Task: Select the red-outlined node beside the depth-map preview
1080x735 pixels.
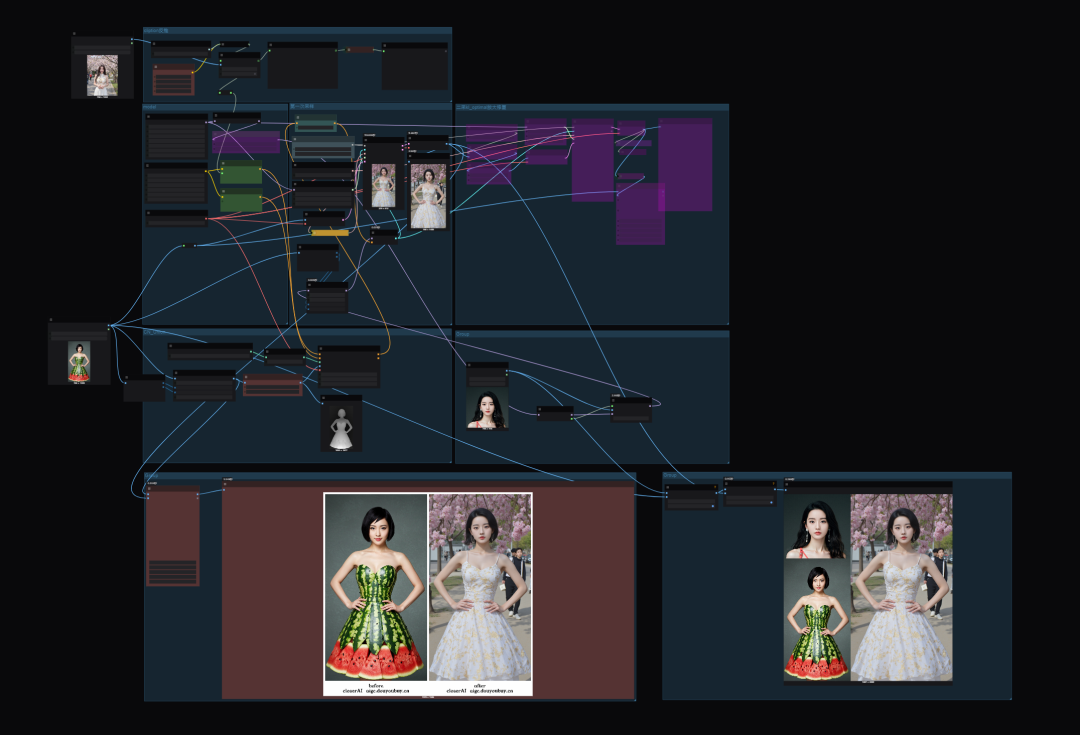Action: point(273,385)
